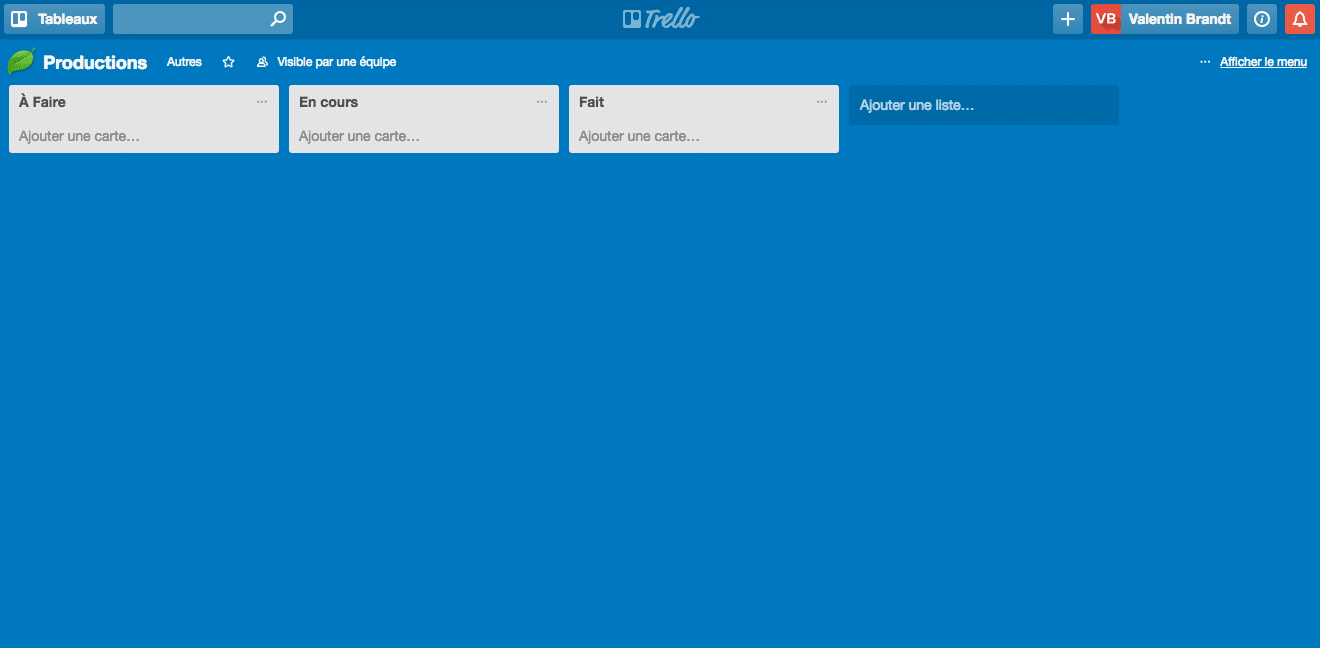
Task: Click the green leaf board icon
Action: [x=21, y=62]
